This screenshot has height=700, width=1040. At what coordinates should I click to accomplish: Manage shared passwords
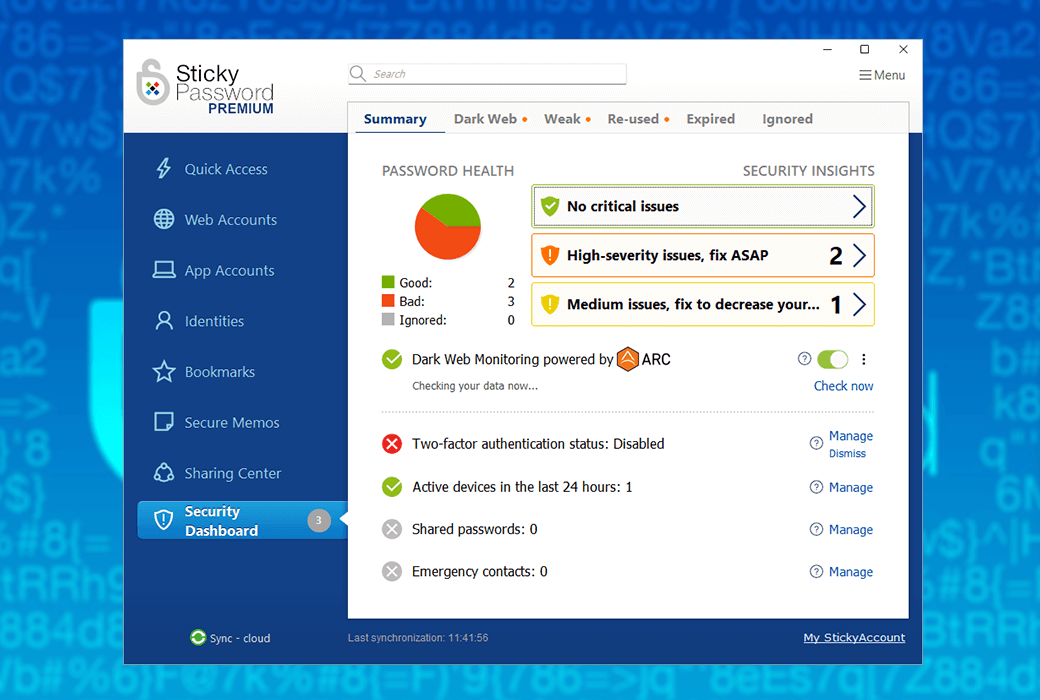[x=851, y=529]
